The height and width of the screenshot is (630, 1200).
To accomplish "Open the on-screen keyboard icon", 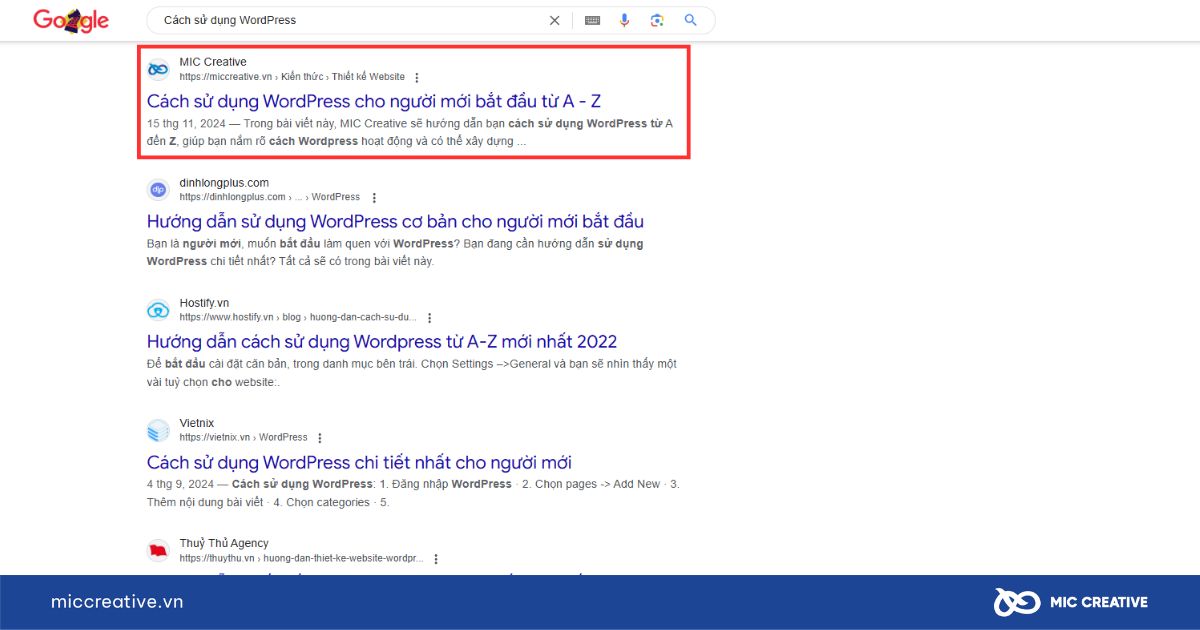I will pos(593,20).
